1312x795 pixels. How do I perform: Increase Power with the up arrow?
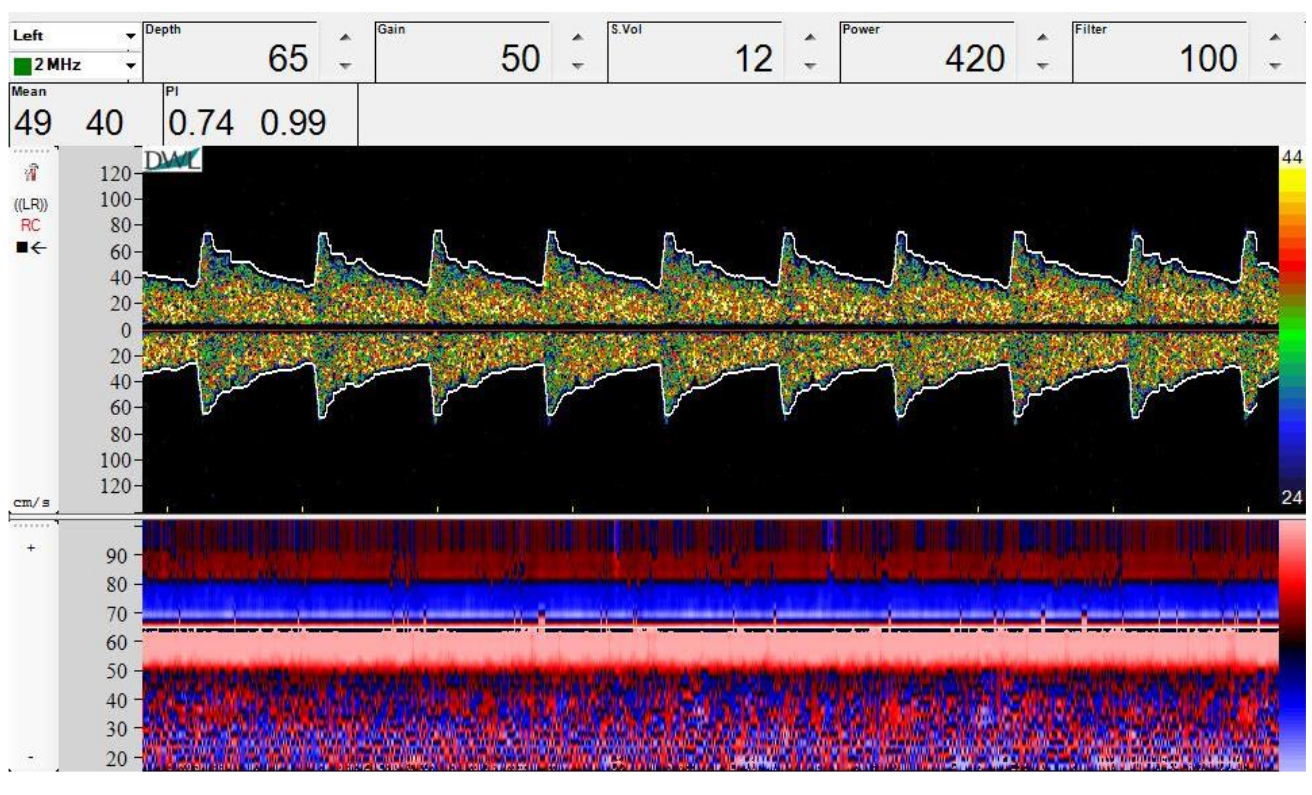1042,38
